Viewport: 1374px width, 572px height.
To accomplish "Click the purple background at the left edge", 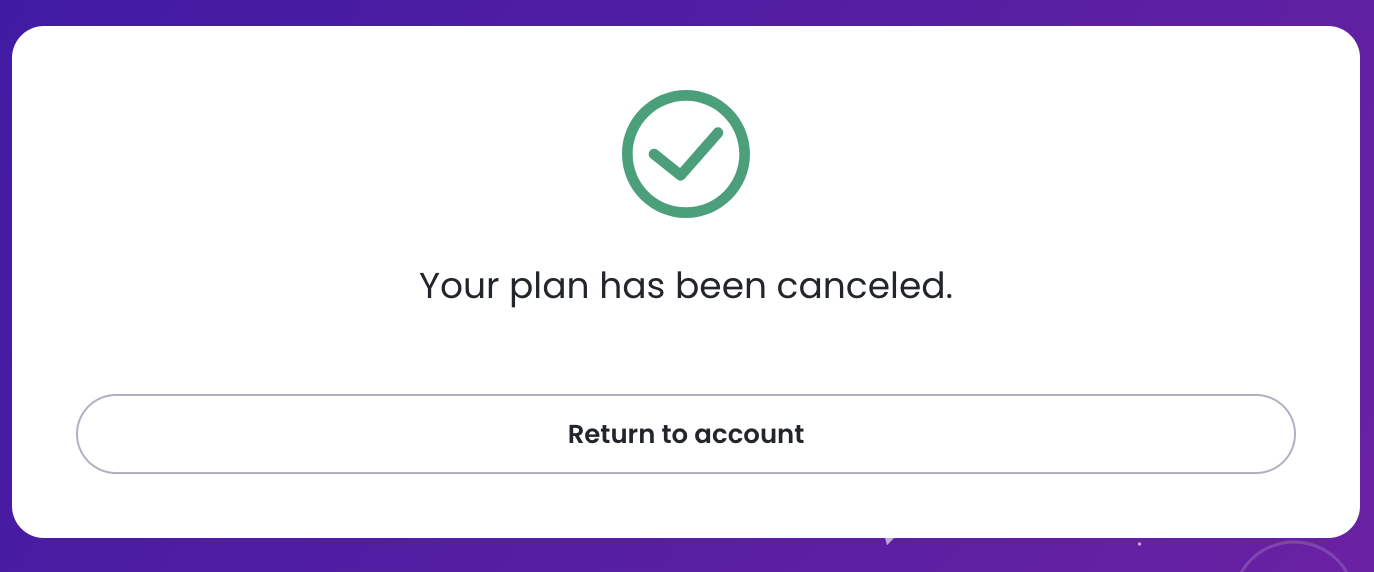I will pyautogui.click(x=5, y=286).
